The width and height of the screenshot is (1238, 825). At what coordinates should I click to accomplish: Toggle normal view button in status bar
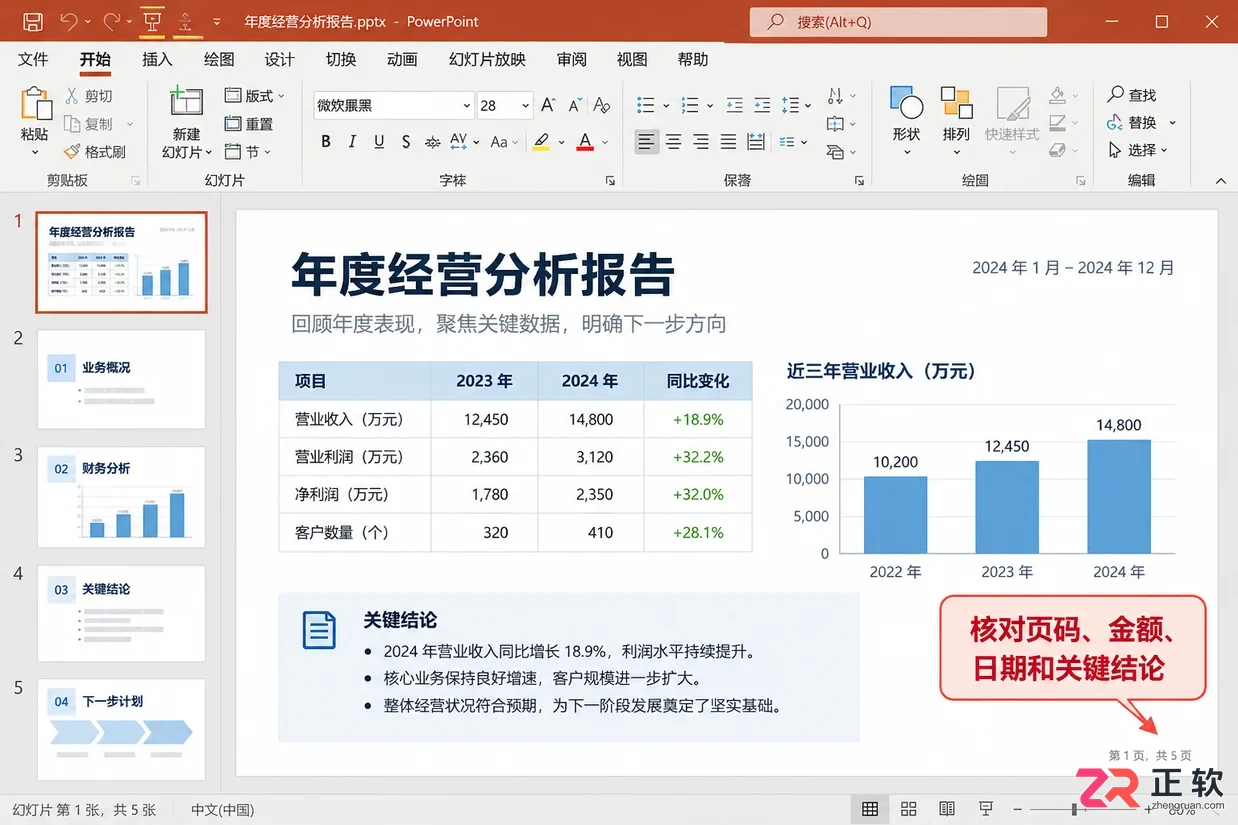point(870,809)
